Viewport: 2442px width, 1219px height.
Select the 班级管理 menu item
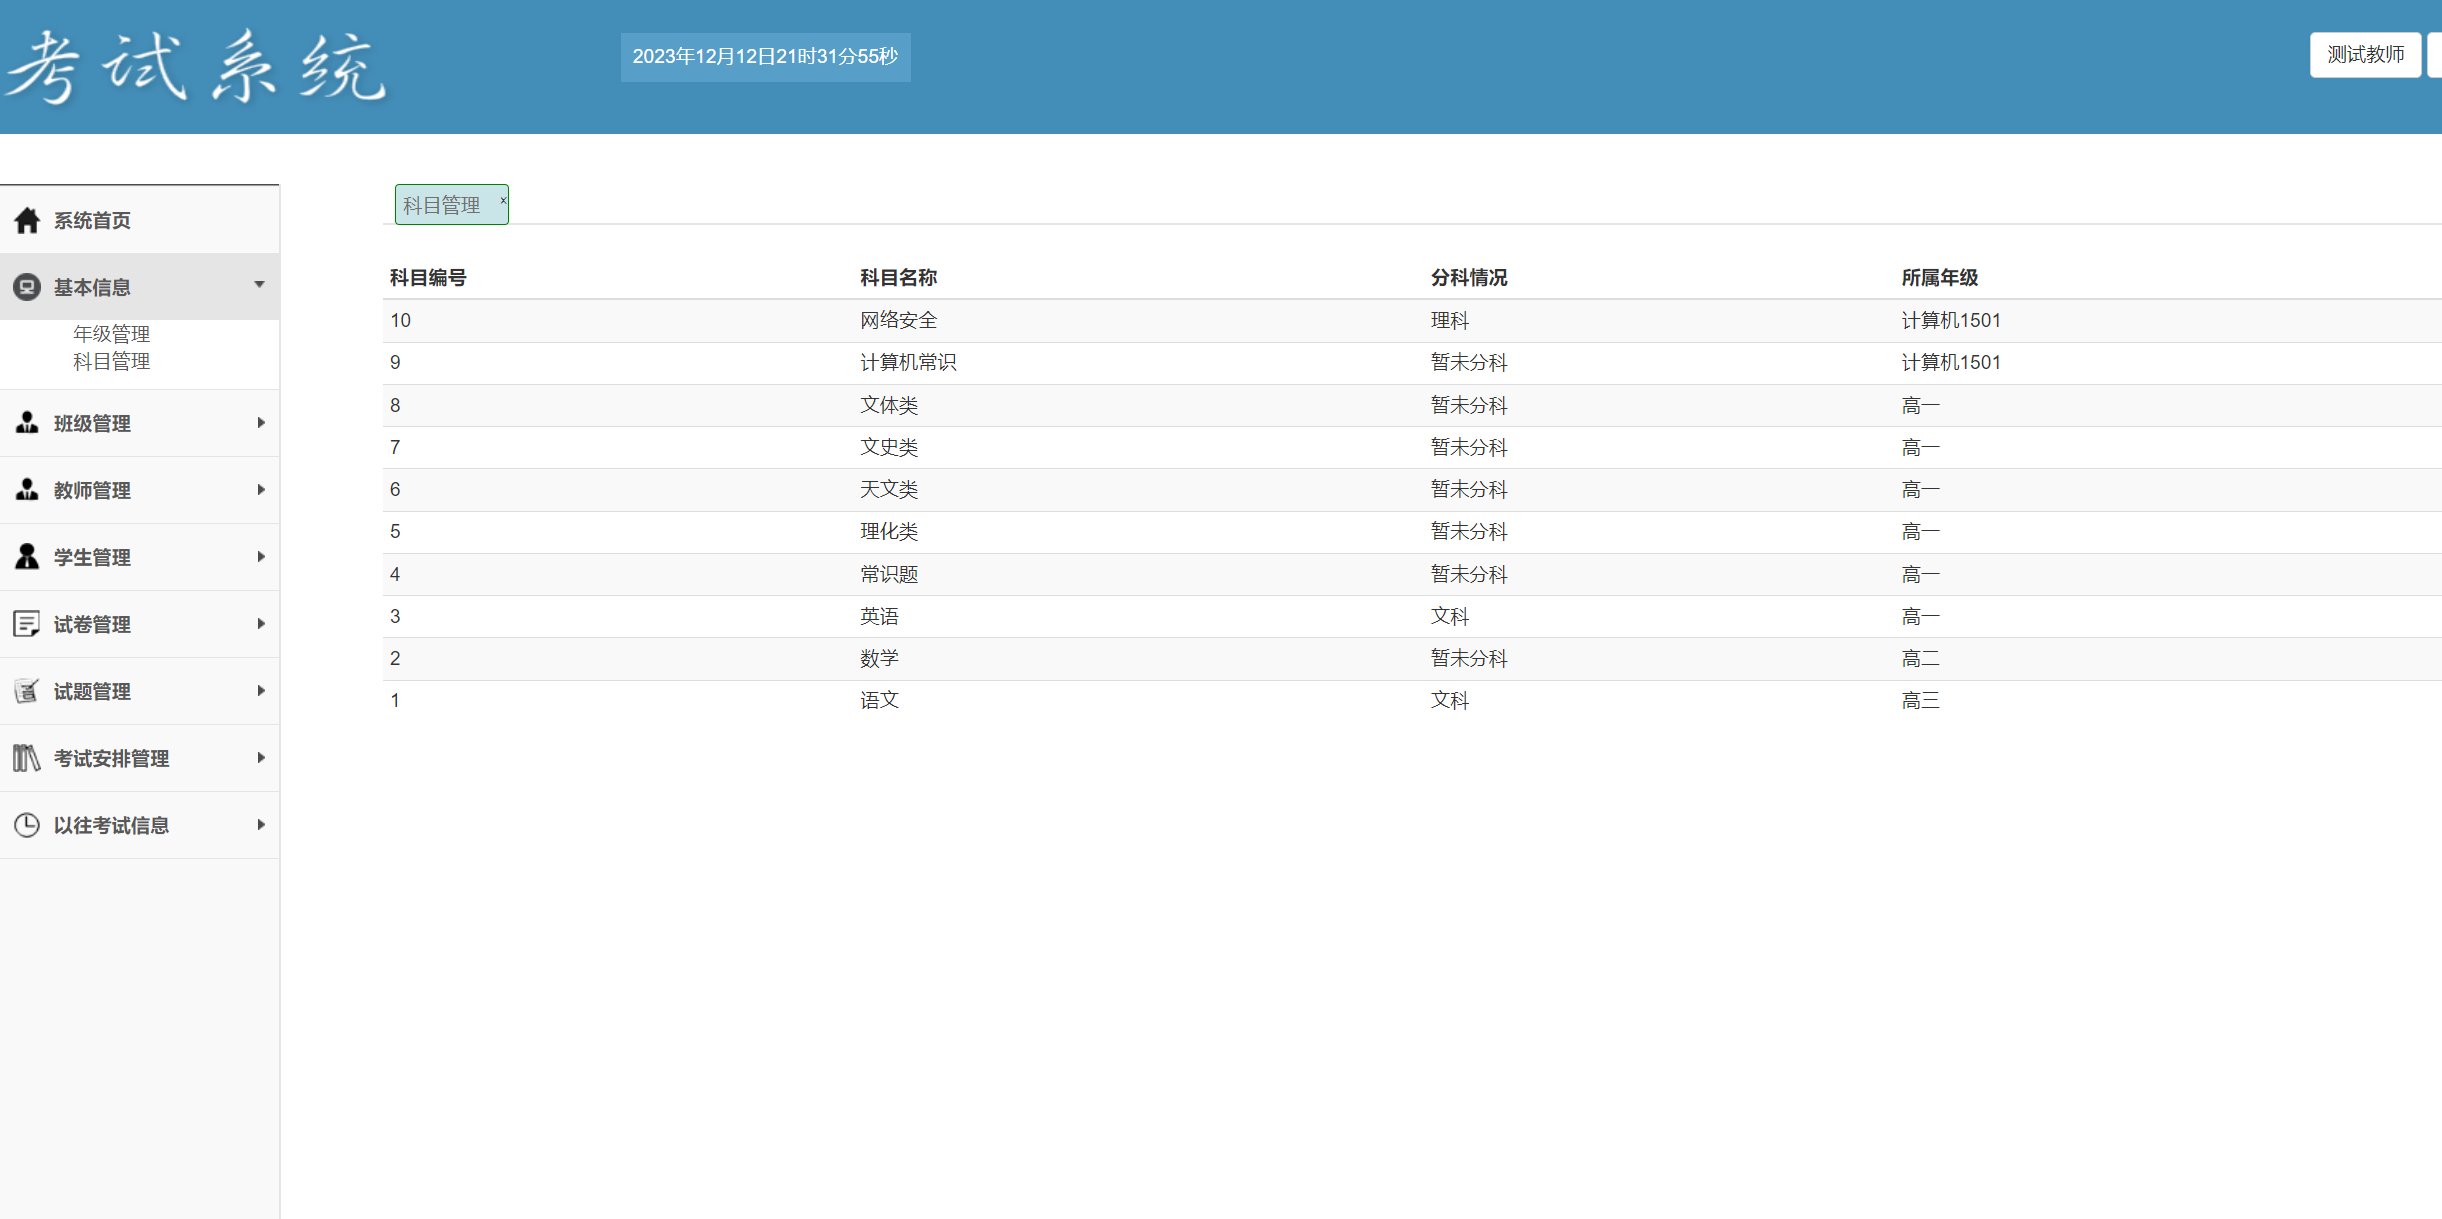[x=140, y=423]
